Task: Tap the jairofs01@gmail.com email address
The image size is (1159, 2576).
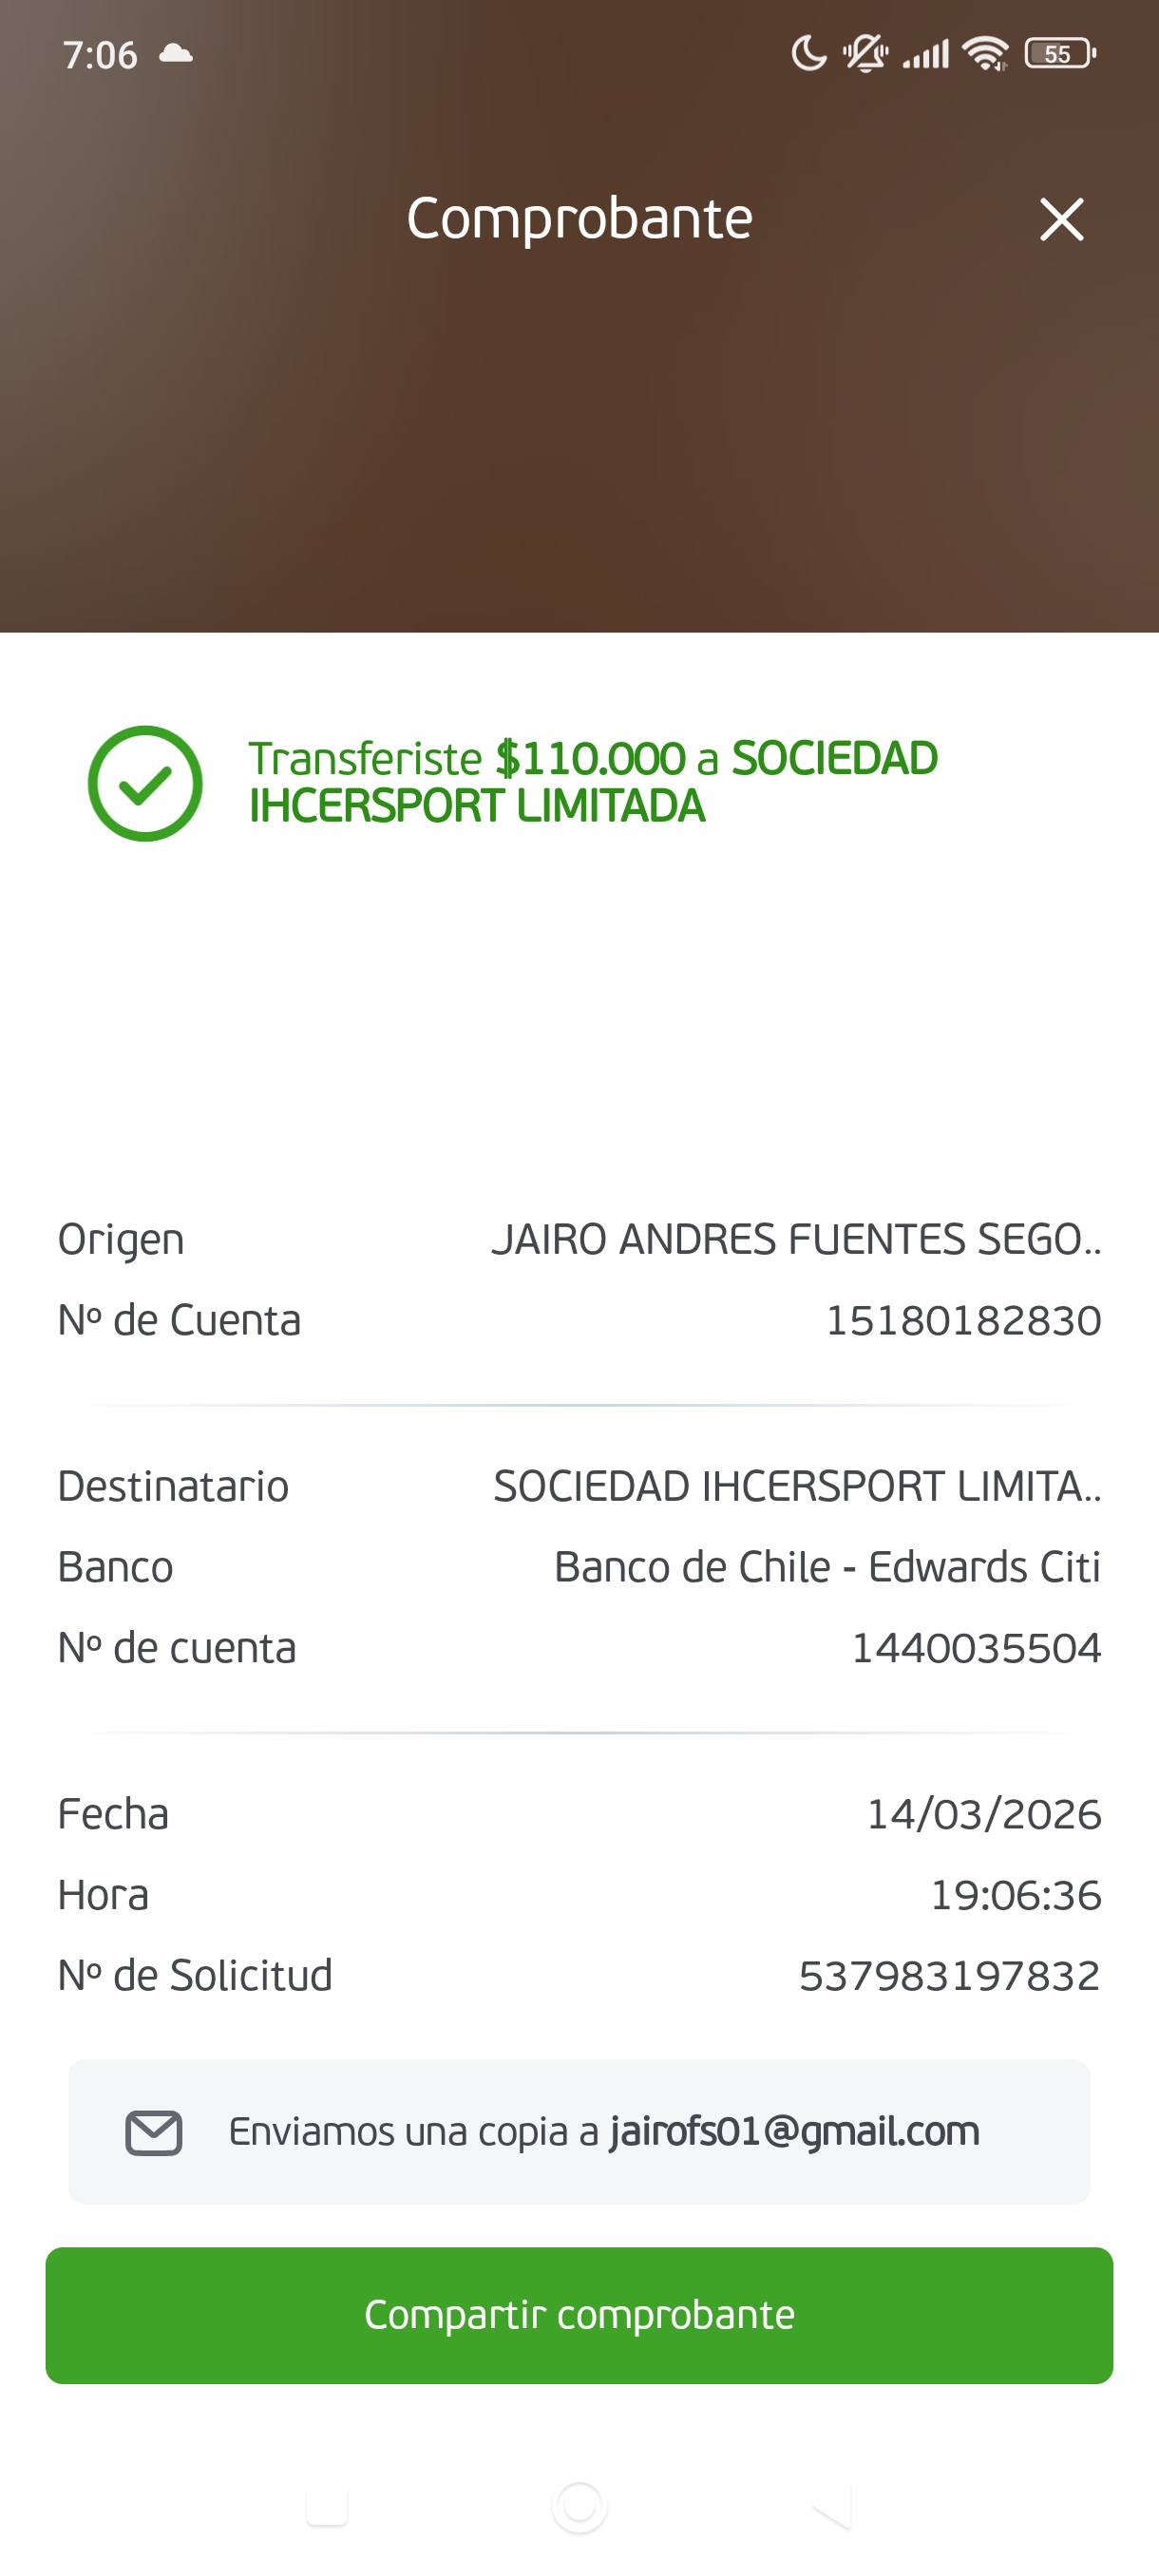Action: 794,2131
